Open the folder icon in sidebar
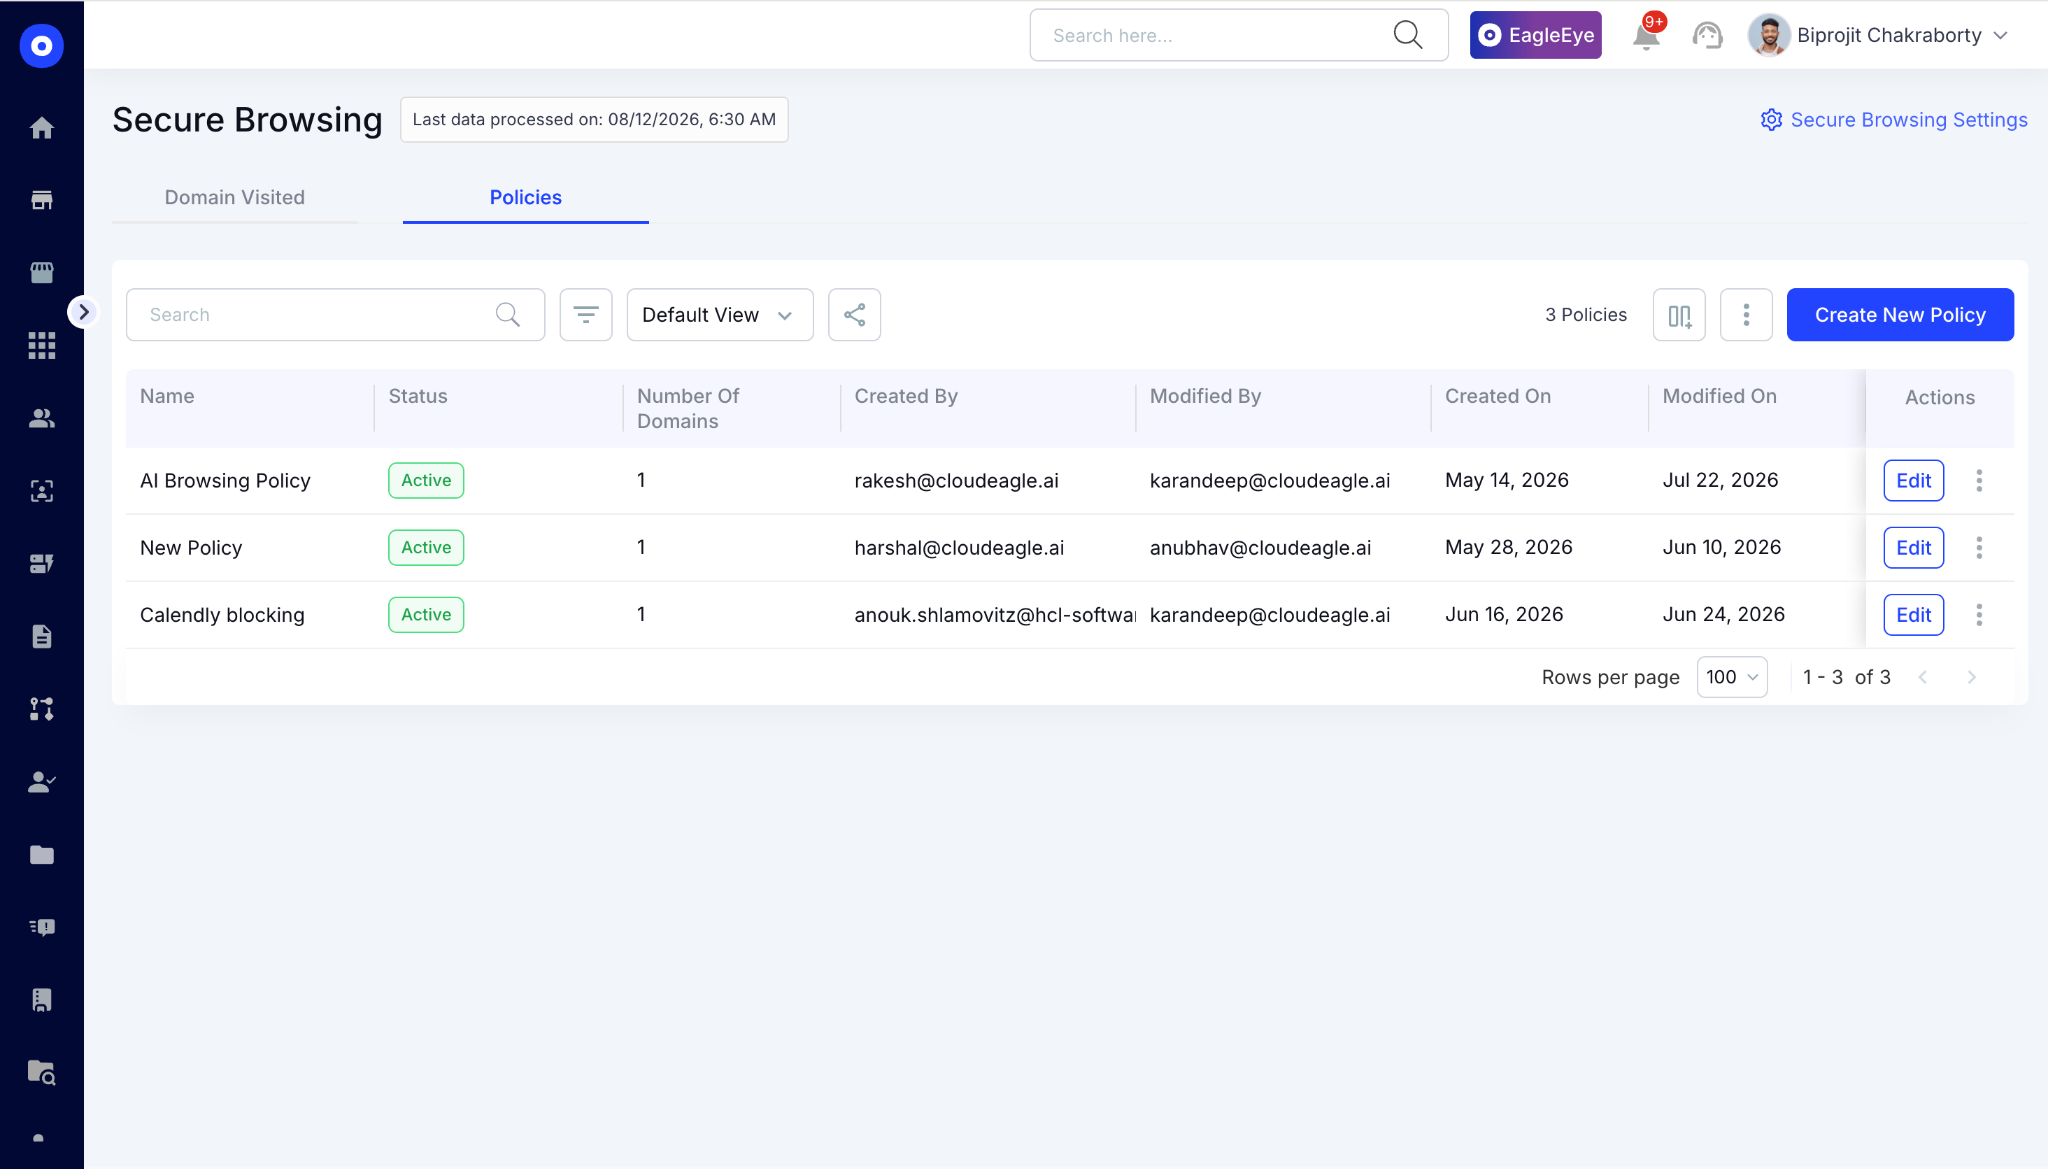 [41, 855]
